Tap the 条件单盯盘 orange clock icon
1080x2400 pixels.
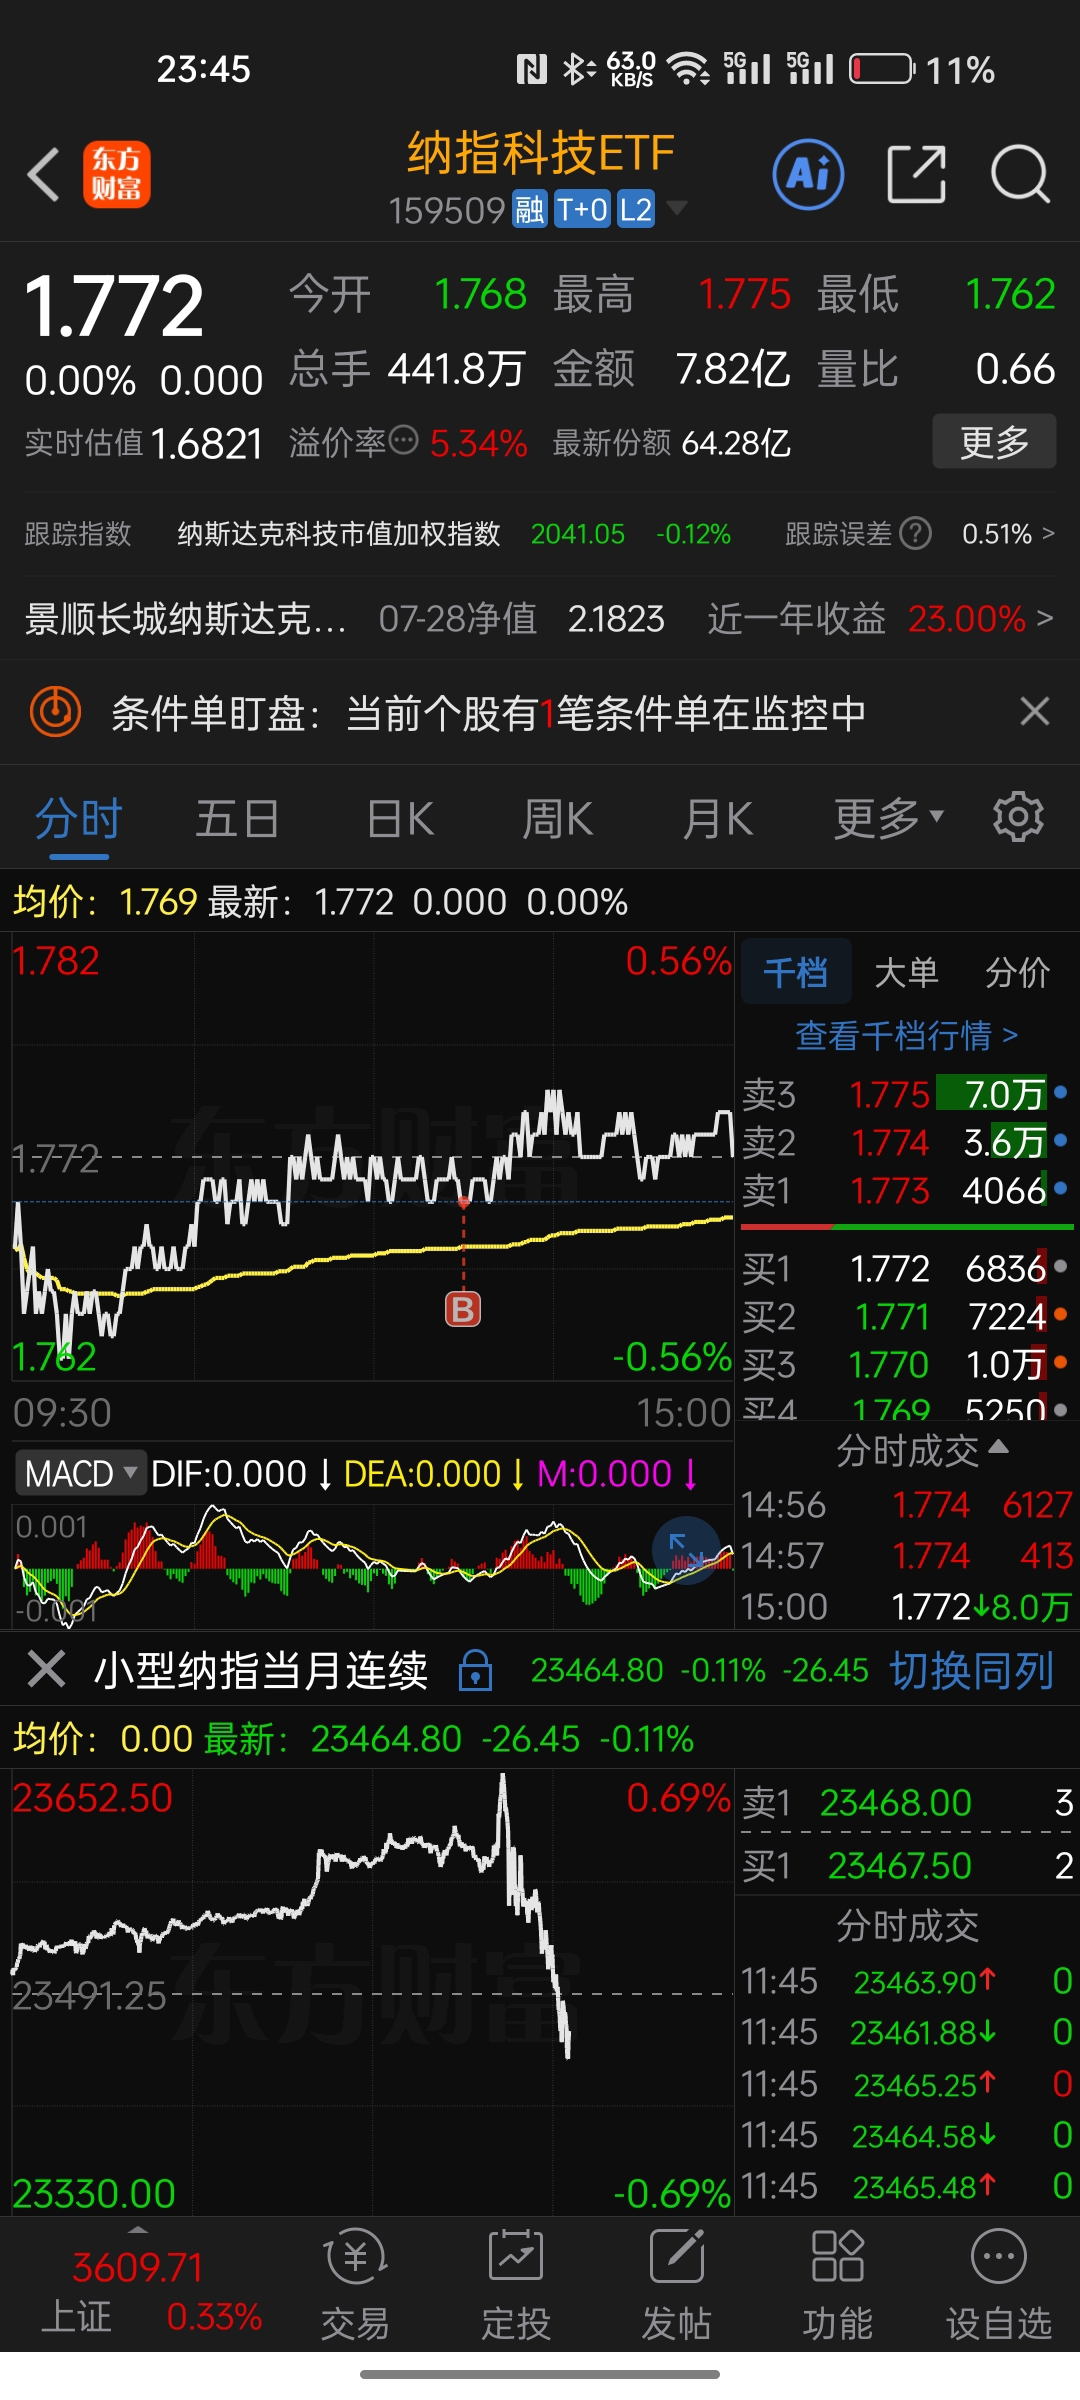pos(55,712)
